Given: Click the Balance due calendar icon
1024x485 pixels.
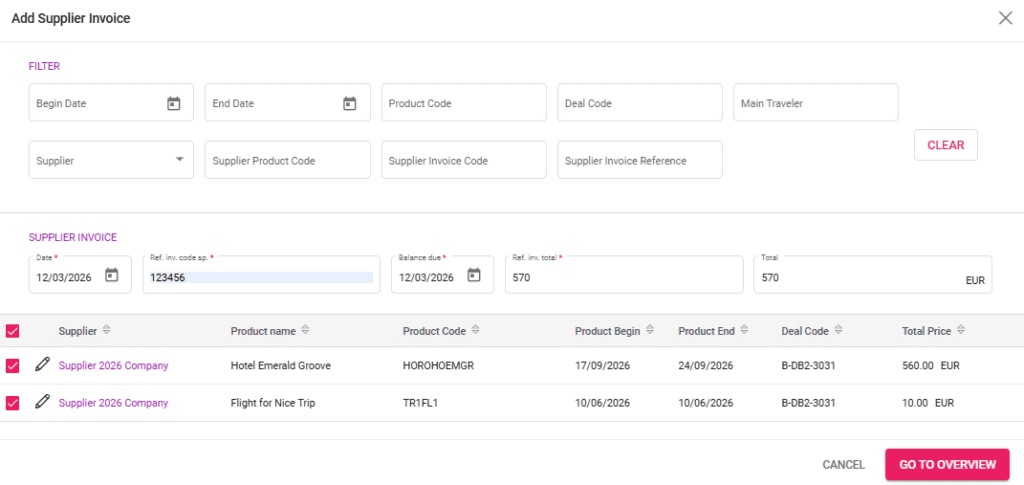Looking at the screenshot, I should 474,276.
